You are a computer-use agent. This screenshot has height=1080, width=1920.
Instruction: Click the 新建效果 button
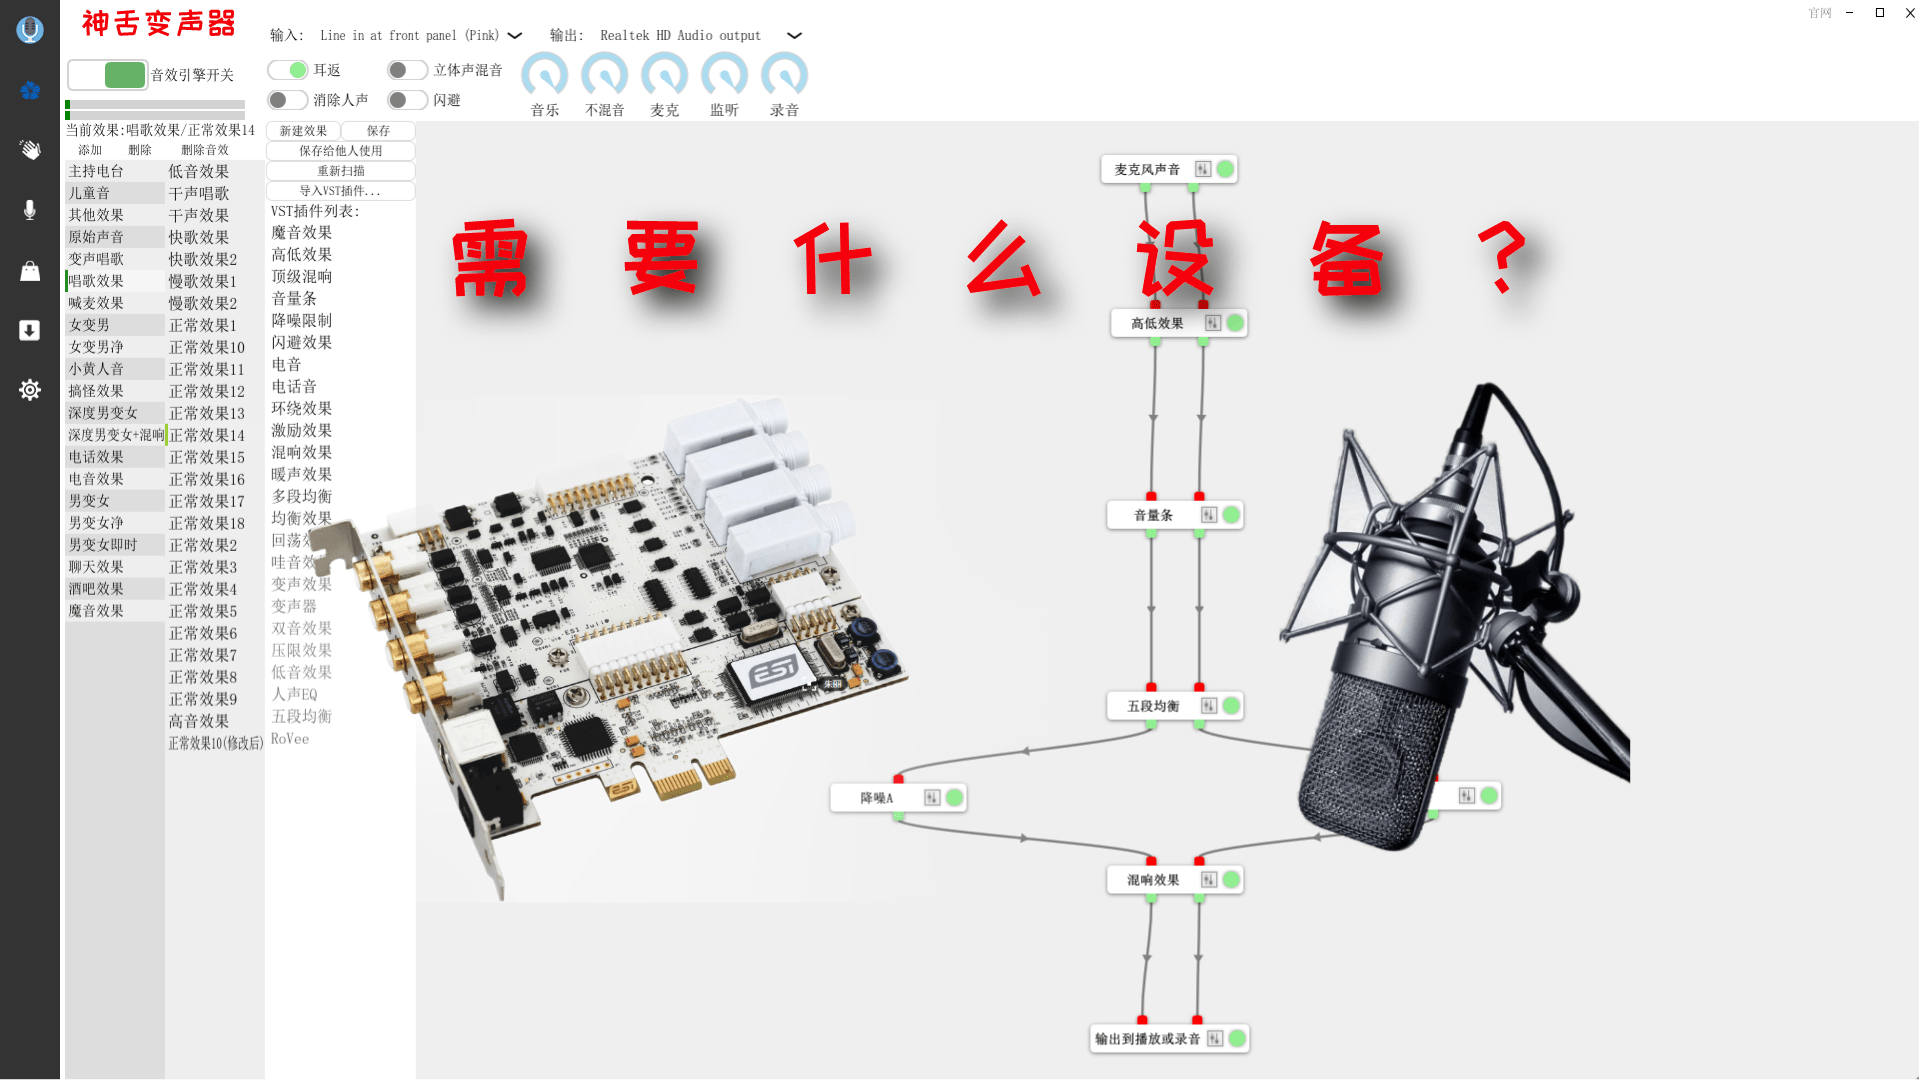click(x=303, y=131)
